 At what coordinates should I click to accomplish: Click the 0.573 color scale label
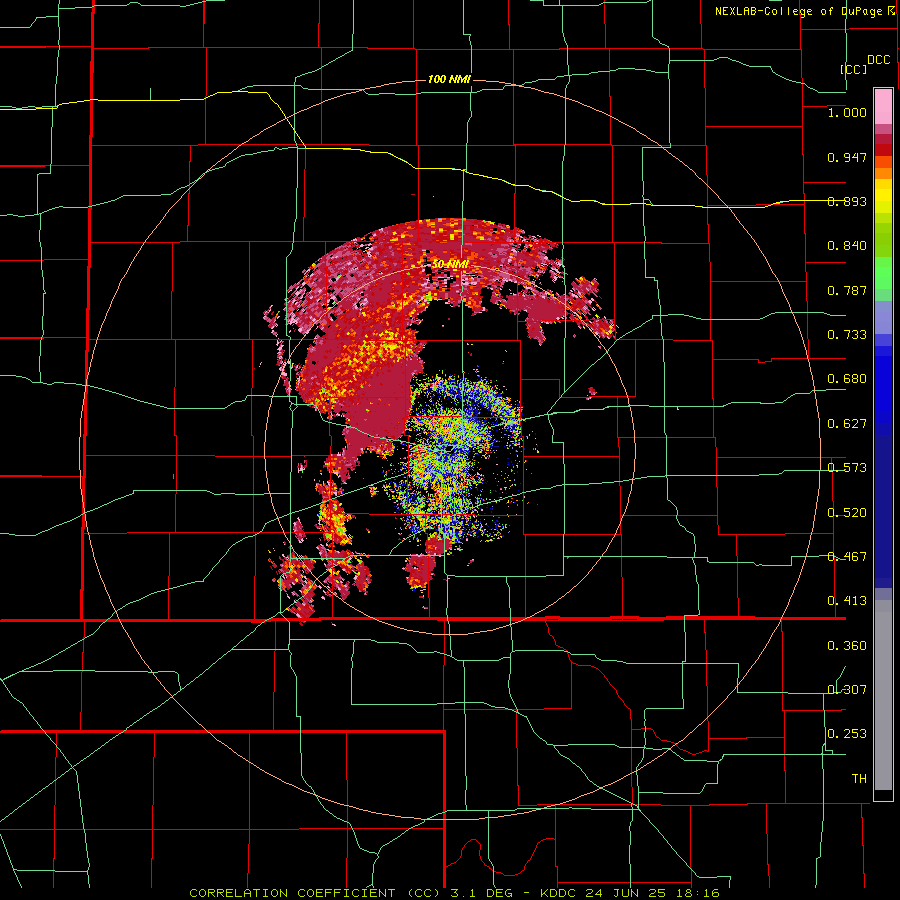[847, 468]
